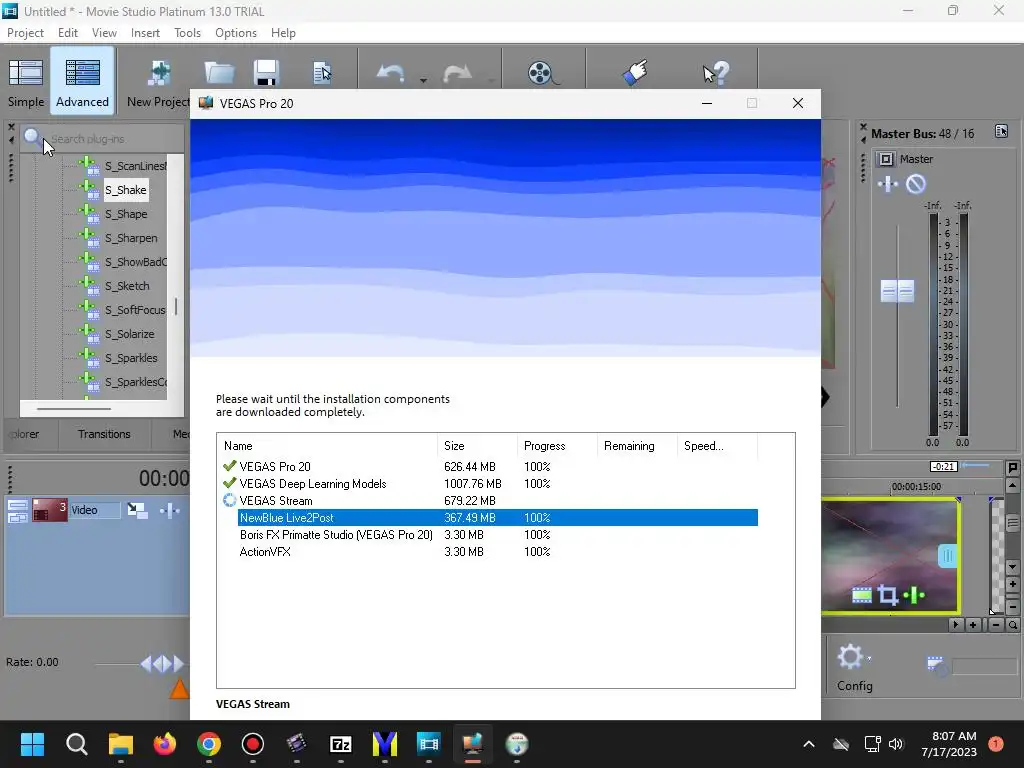Switch to Simple mode in Movie Studio
The width and height of the screenshot is (1024, 768).
point(25,82)
